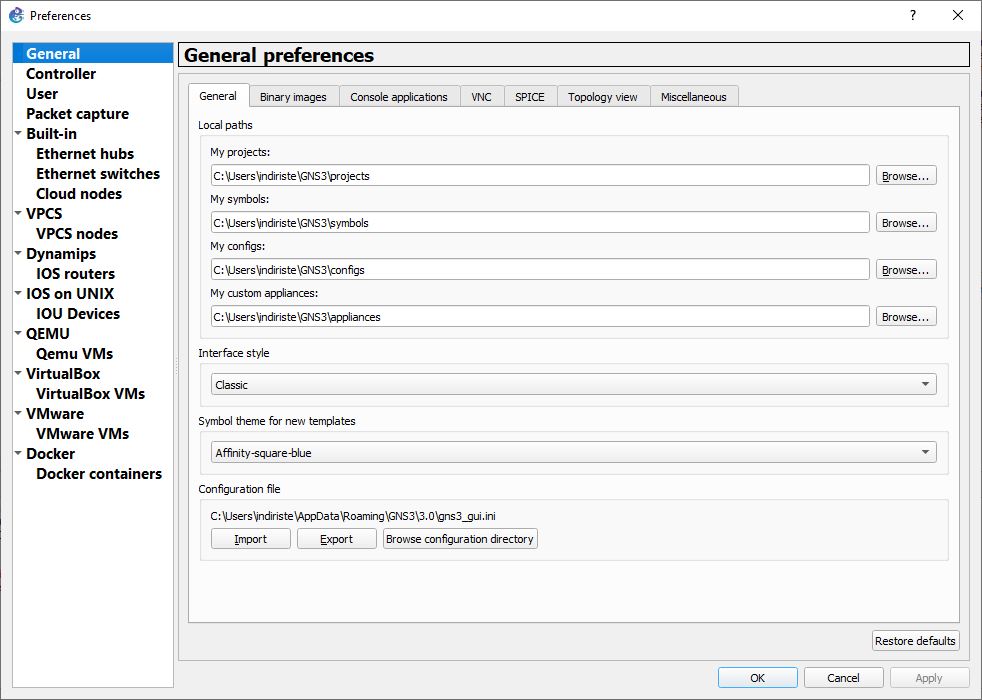The width and height of the screenshot is (982, 700).
Task: Click the Export configuration button
Action: (x=336, y=539)
